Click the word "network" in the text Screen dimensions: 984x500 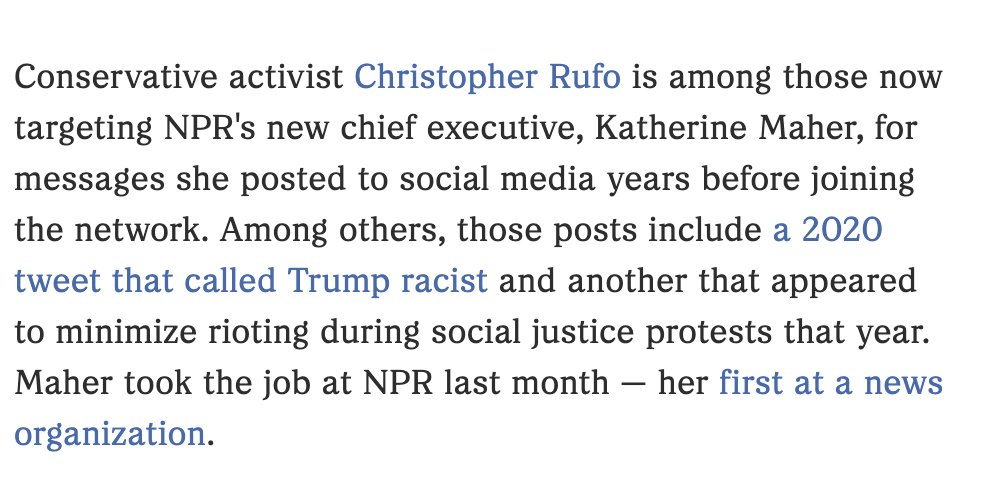tap(141, 230)
